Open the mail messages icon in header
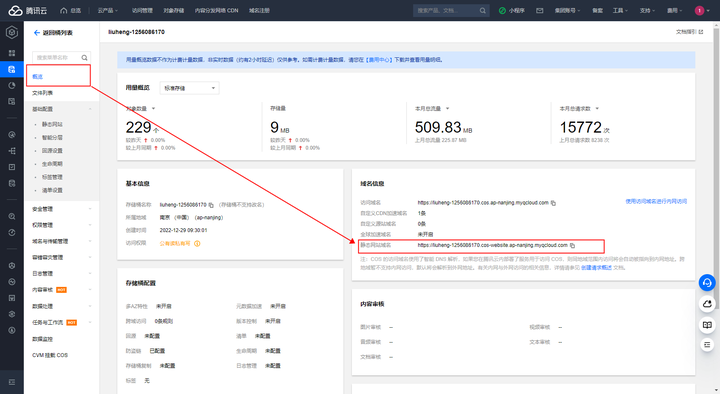Viewport: 720px width, 394px height. [540, 11]
